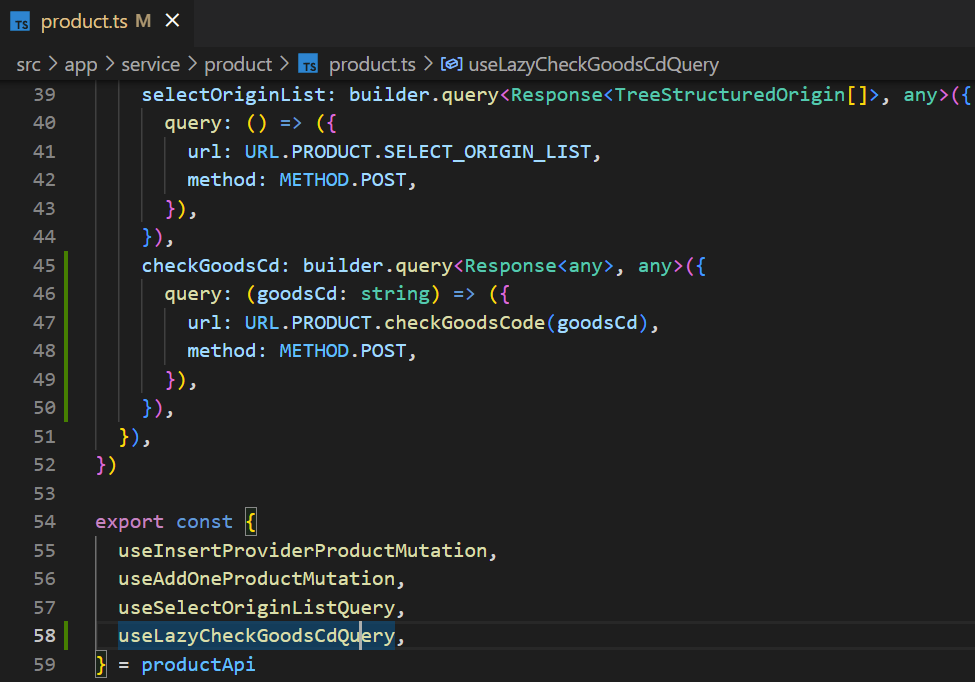Click the Response type on line 45

click(511, 266)
